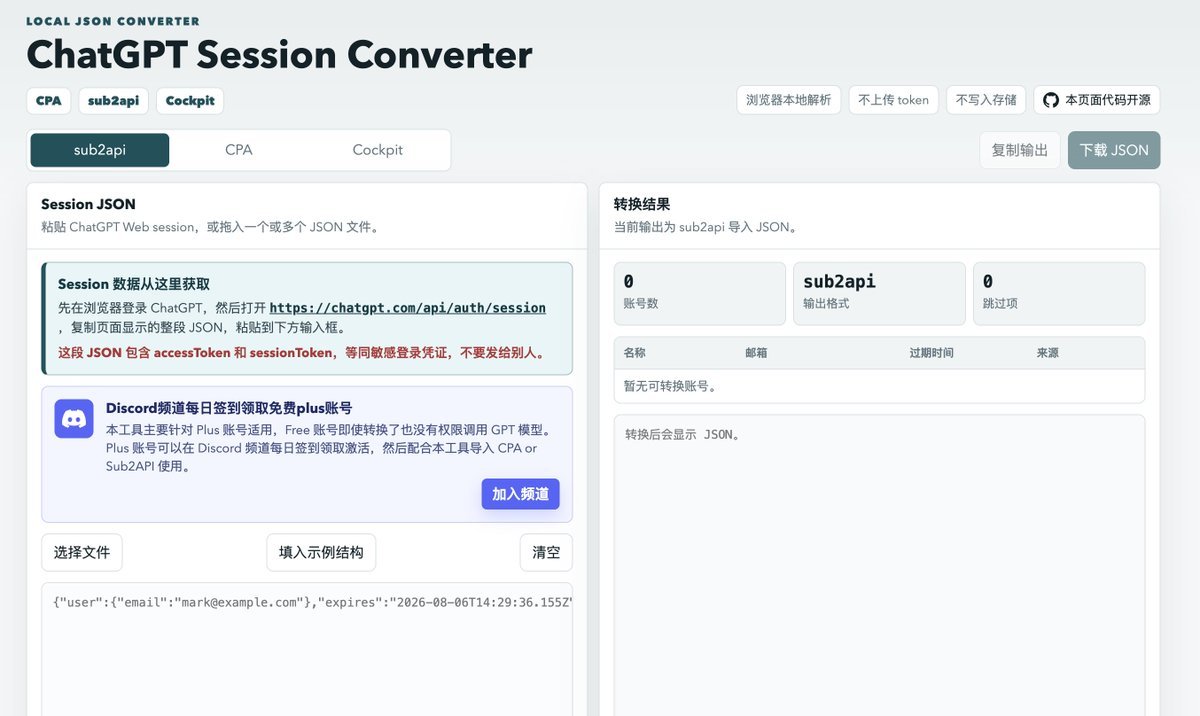Click the Cockpit tag below the title

pos(190,101)
